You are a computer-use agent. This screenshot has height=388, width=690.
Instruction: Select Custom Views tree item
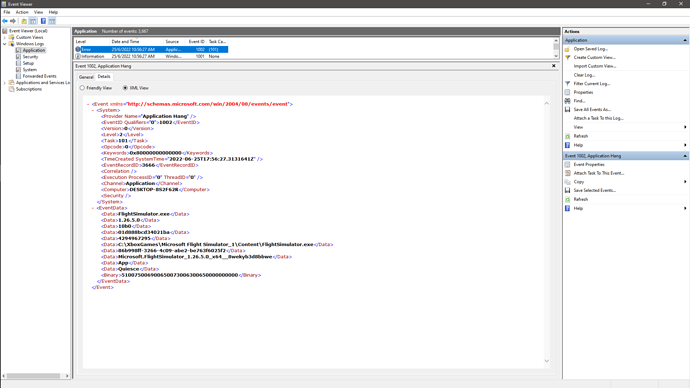29,37
